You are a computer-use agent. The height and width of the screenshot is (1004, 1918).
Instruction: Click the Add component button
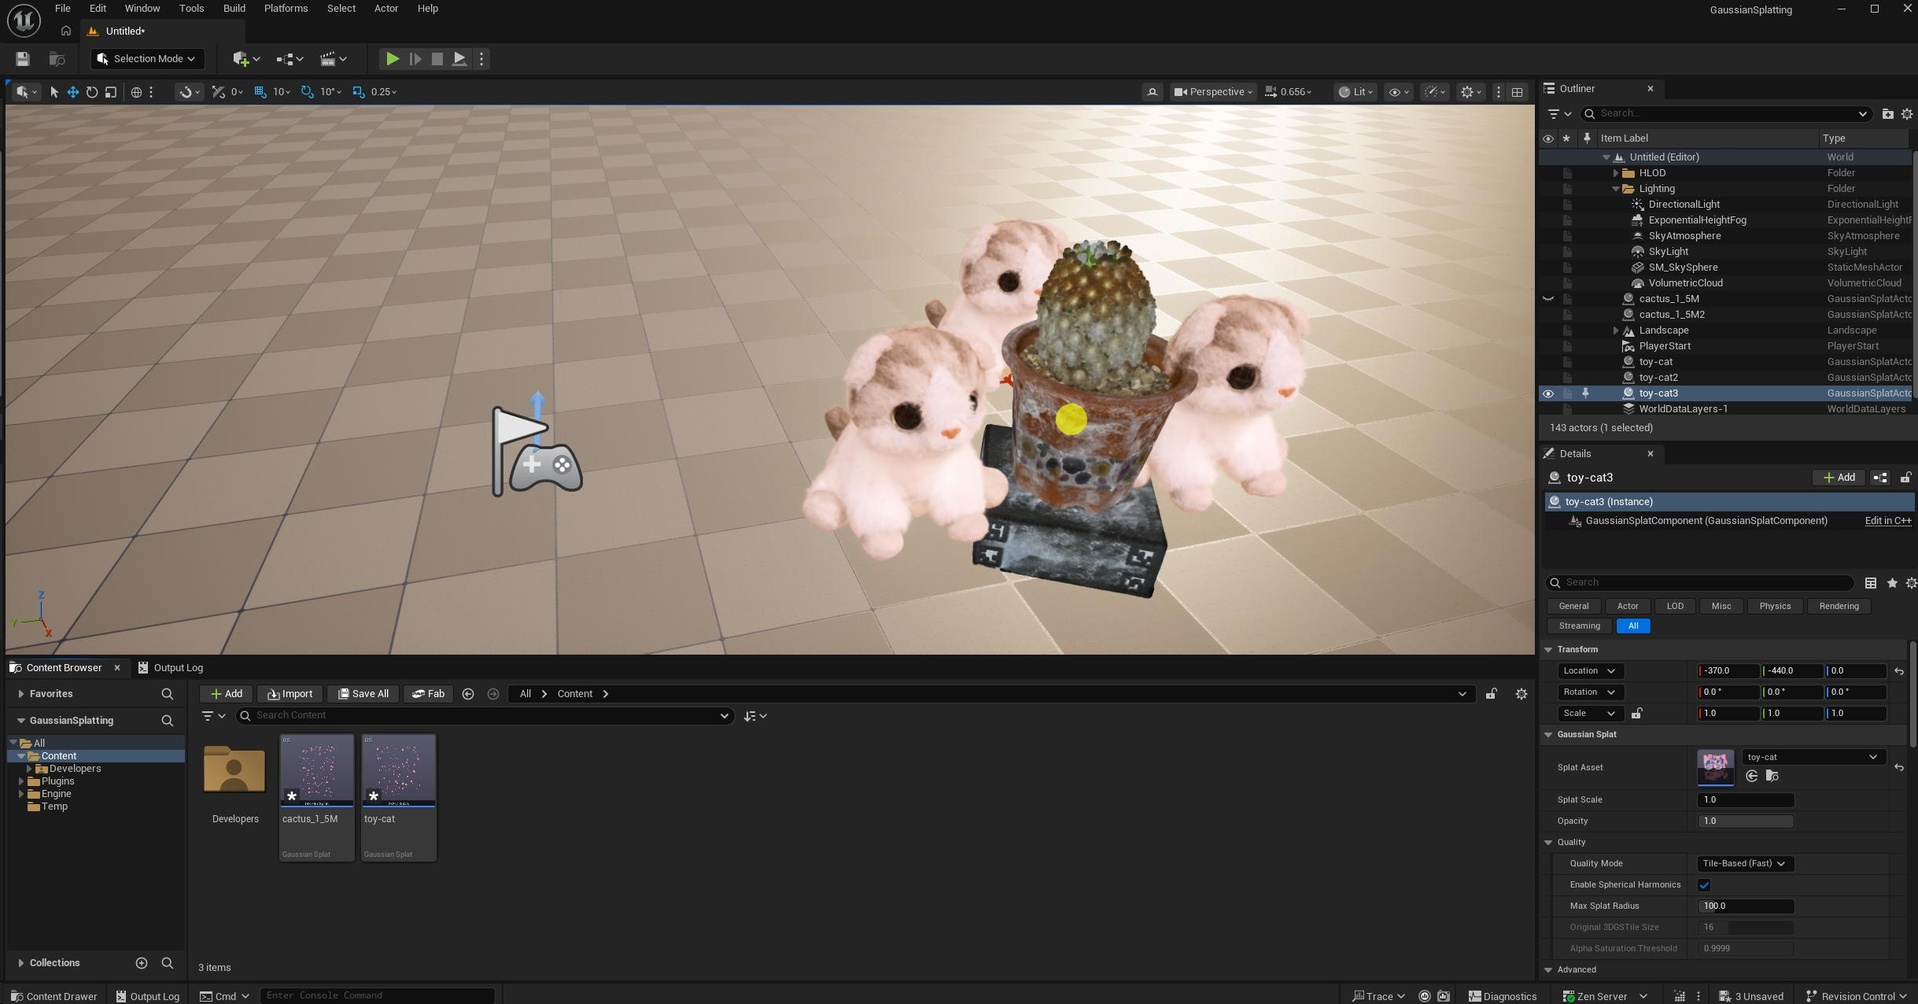pyautogui.click(x=1838, y=478)
